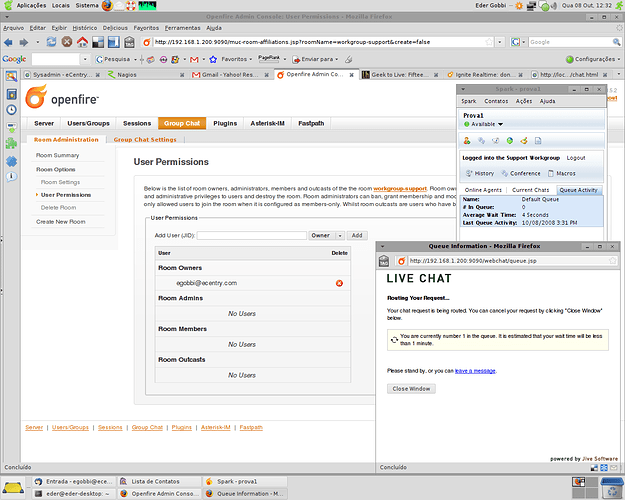Go to home page via house icon
This screenshot has height=500, width=625.
coord(83,42)
